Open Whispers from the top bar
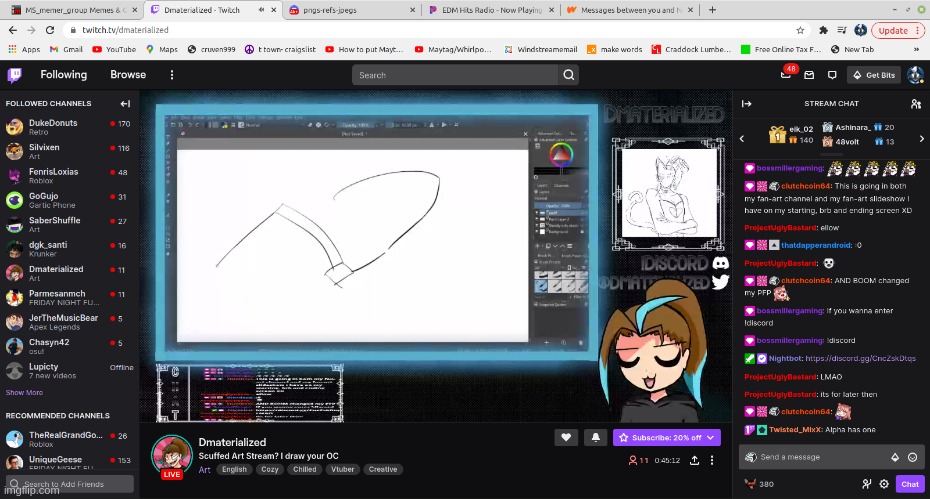 pos(832,75)
